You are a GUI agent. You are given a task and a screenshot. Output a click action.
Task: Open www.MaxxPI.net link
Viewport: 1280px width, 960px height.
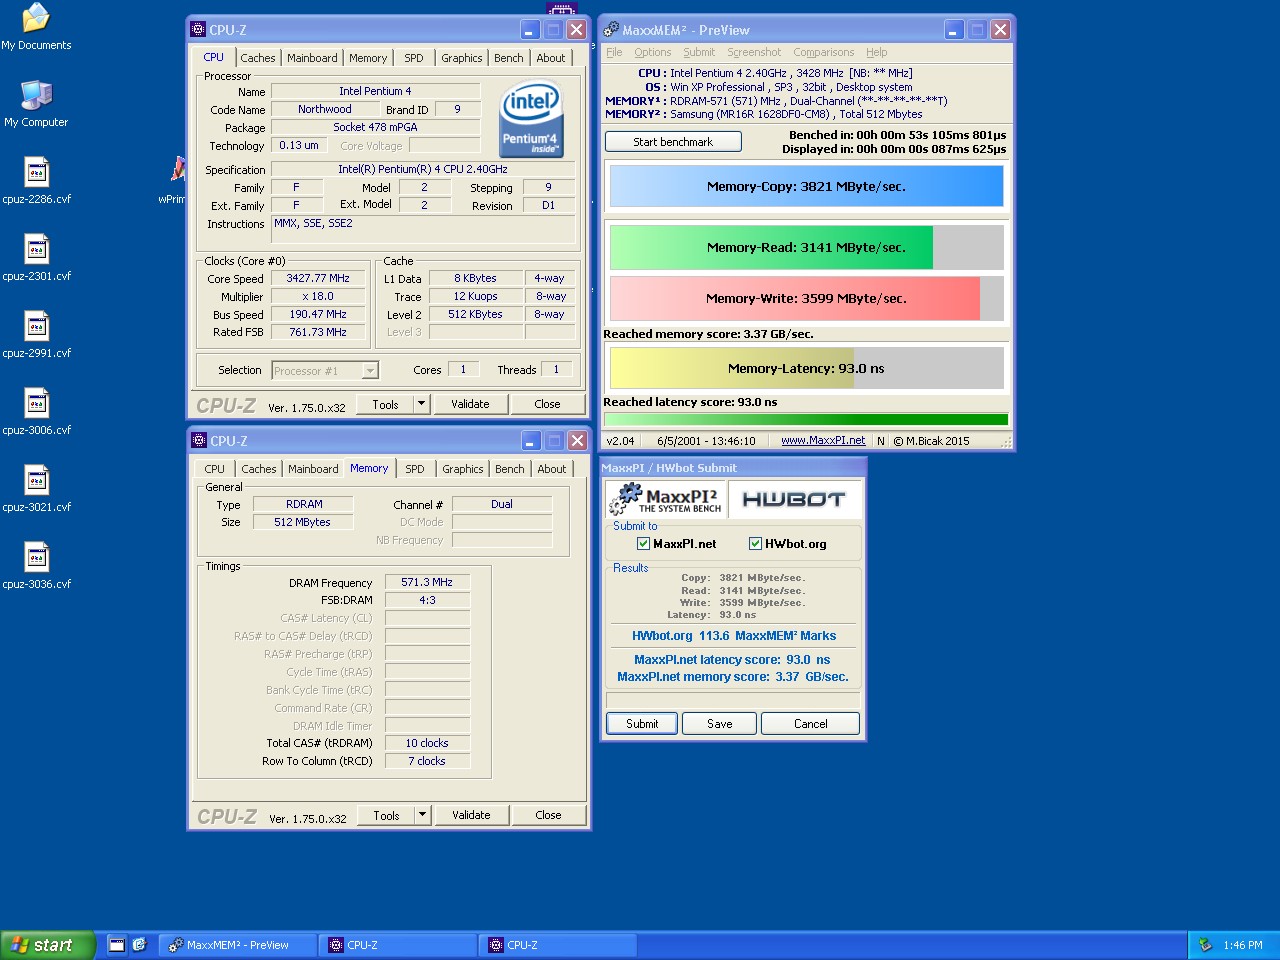823,440
